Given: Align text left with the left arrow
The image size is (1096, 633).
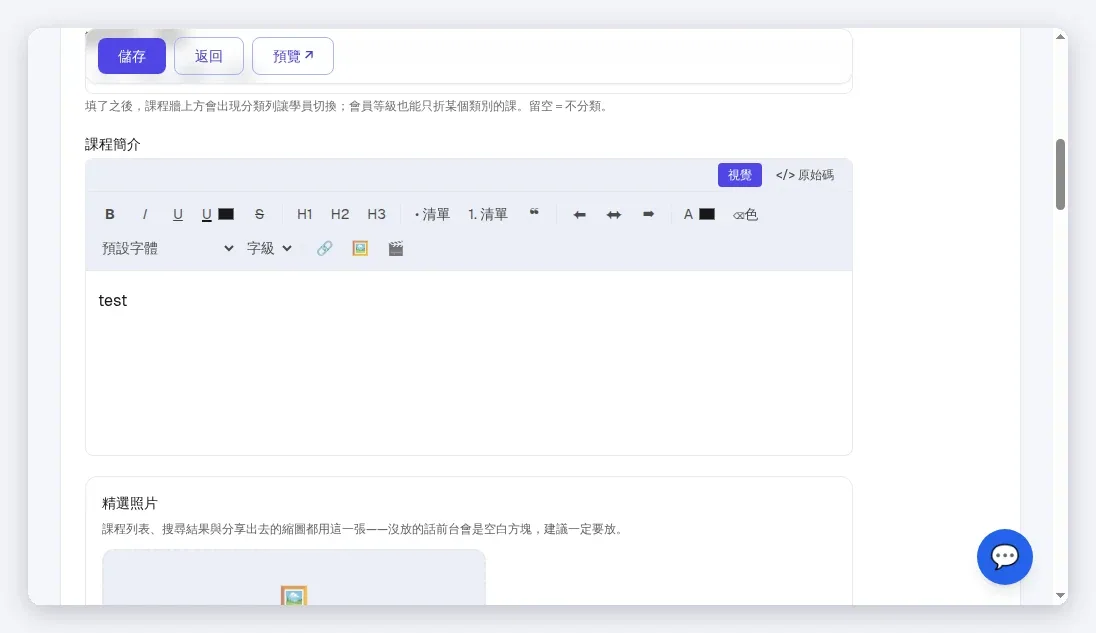Looking at the screenshot, I should click(x=579, y=214).
